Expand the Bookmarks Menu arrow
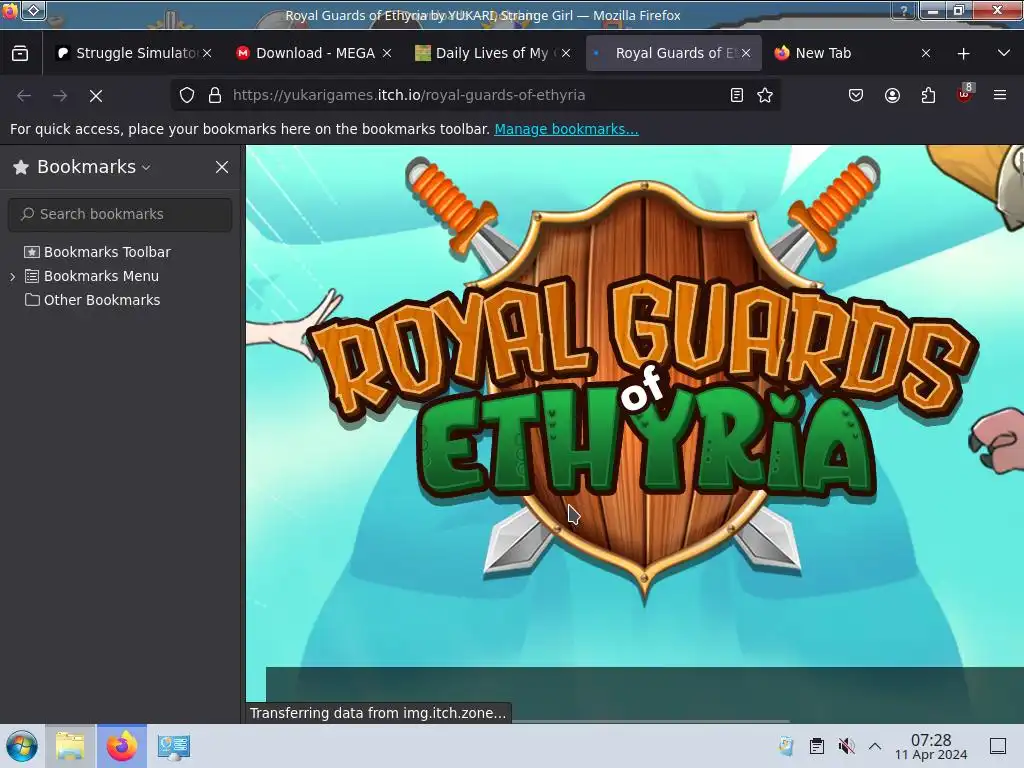1024x768 pixels. (x=12, y=277)
